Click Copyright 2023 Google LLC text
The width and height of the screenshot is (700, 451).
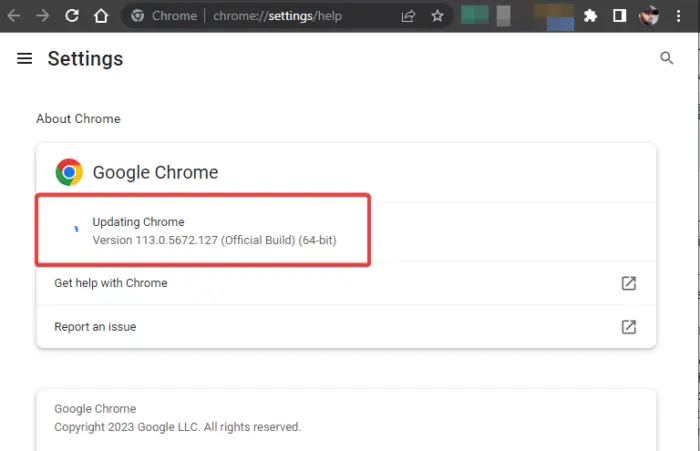[178, 427]
